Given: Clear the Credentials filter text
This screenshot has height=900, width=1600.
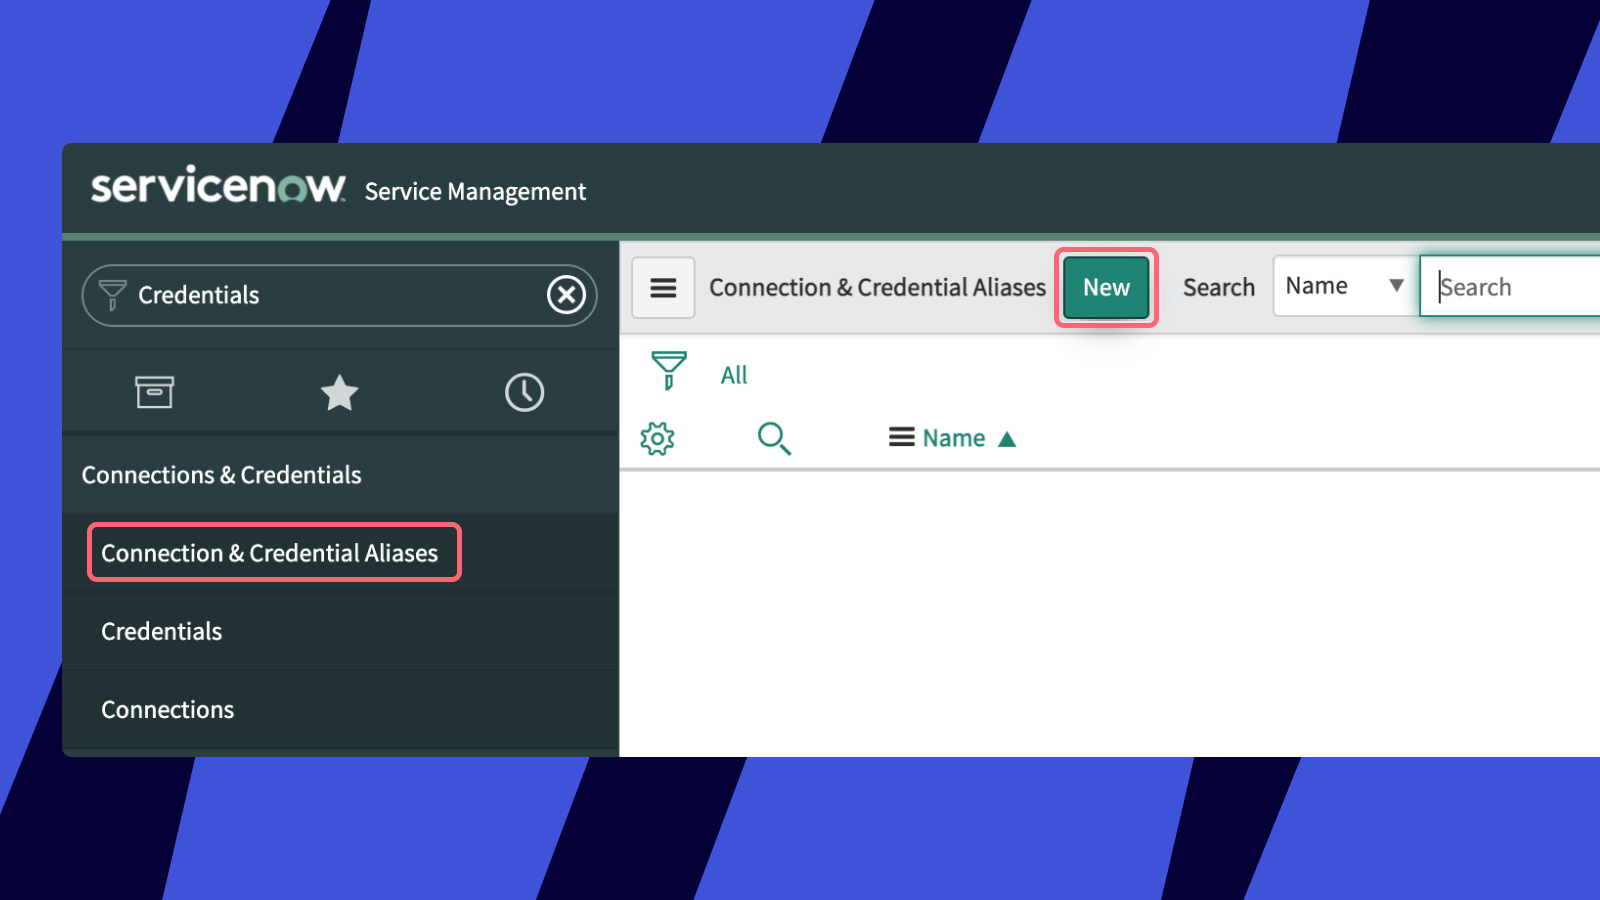Looking at the screenshot, I should click(566, 295).
